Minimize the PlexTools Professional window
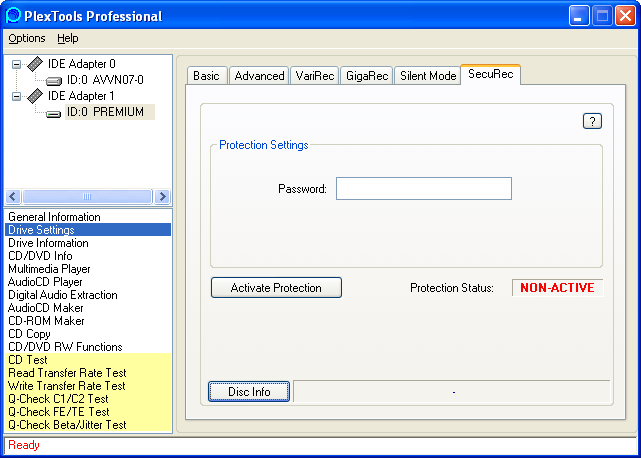Viewport: 641px width, 458px height. pos(579,16)
